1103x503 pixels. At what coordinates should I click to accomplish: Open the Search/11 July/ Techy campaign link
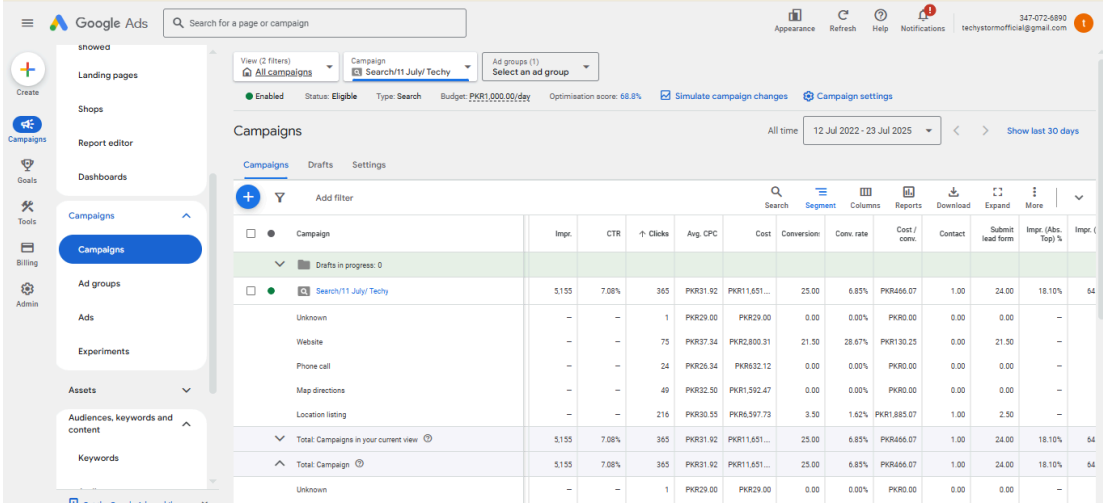click(x=352, y=291)
